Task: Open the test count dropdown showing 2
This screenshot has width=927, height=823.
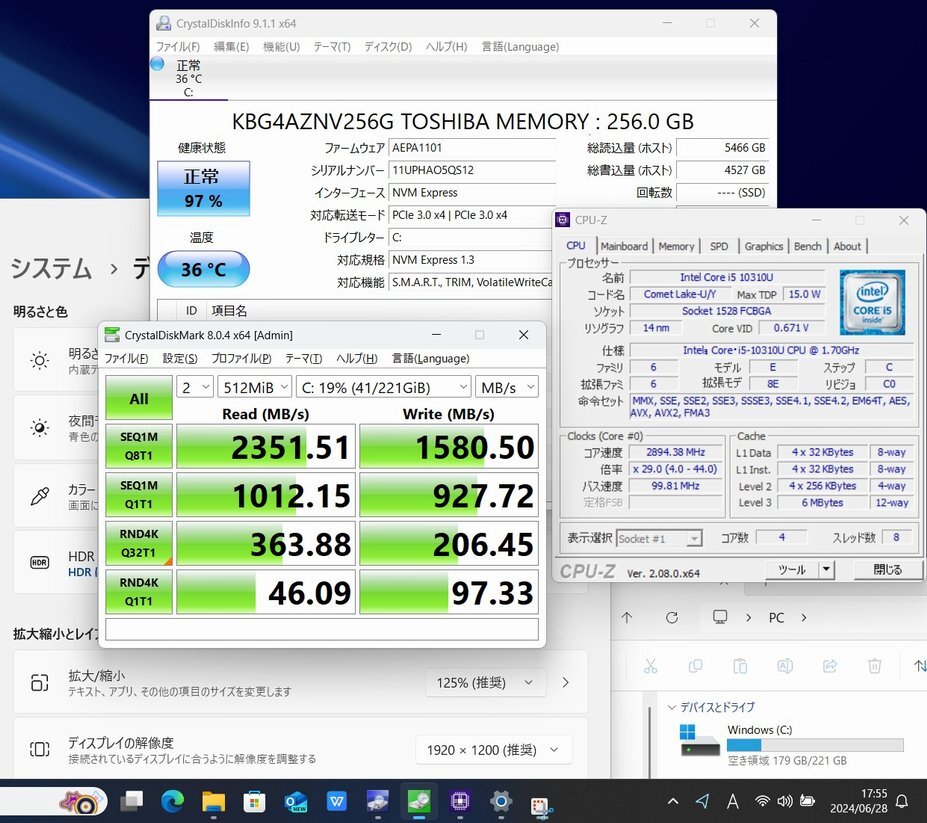Action: (x=195, y=387)
